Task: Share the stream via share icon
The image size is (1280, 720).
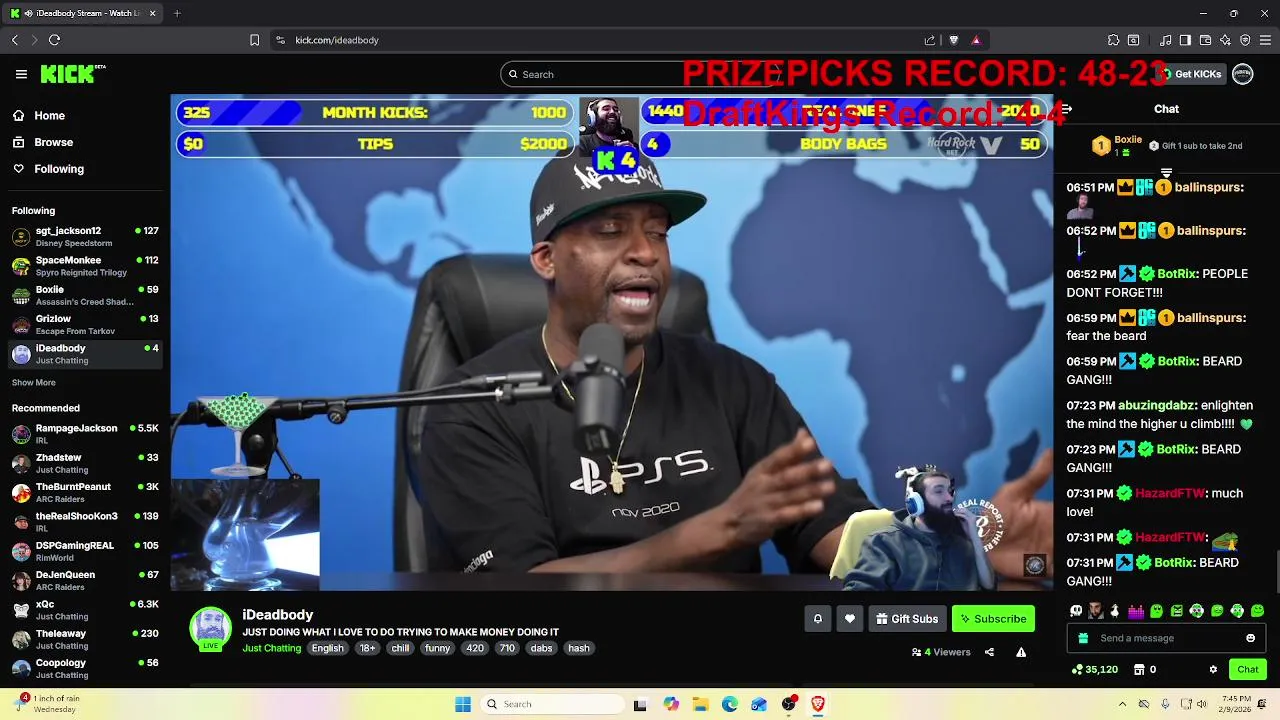Action: coord(989,652)
